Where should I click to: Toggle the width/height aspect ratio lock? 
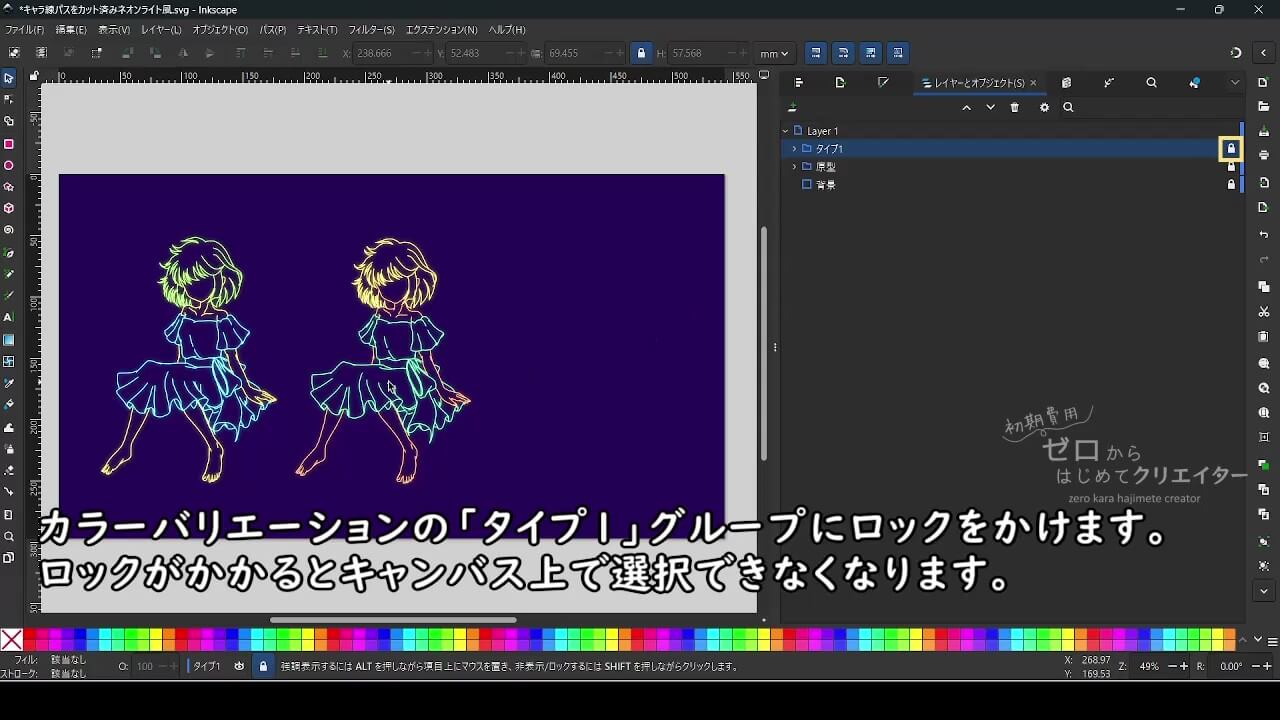point(641,53)
